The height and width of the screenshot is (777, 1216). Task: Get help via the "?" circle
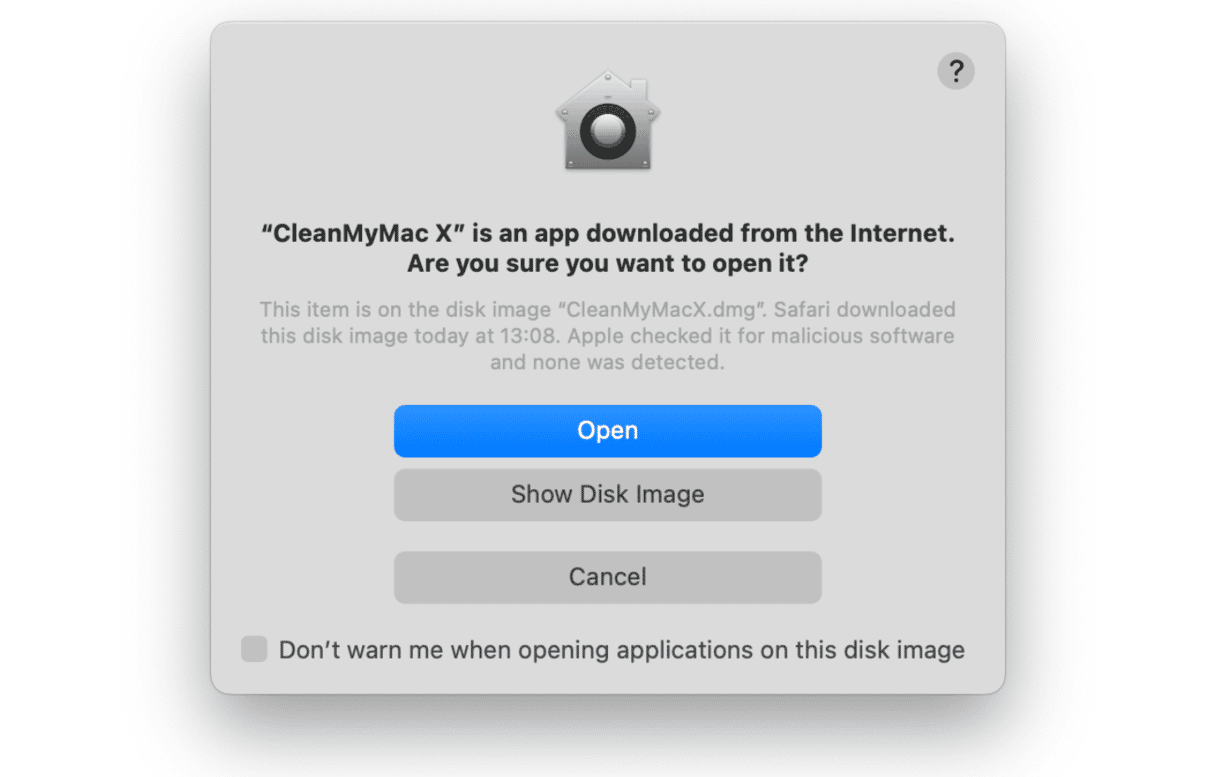click(956, 71)
